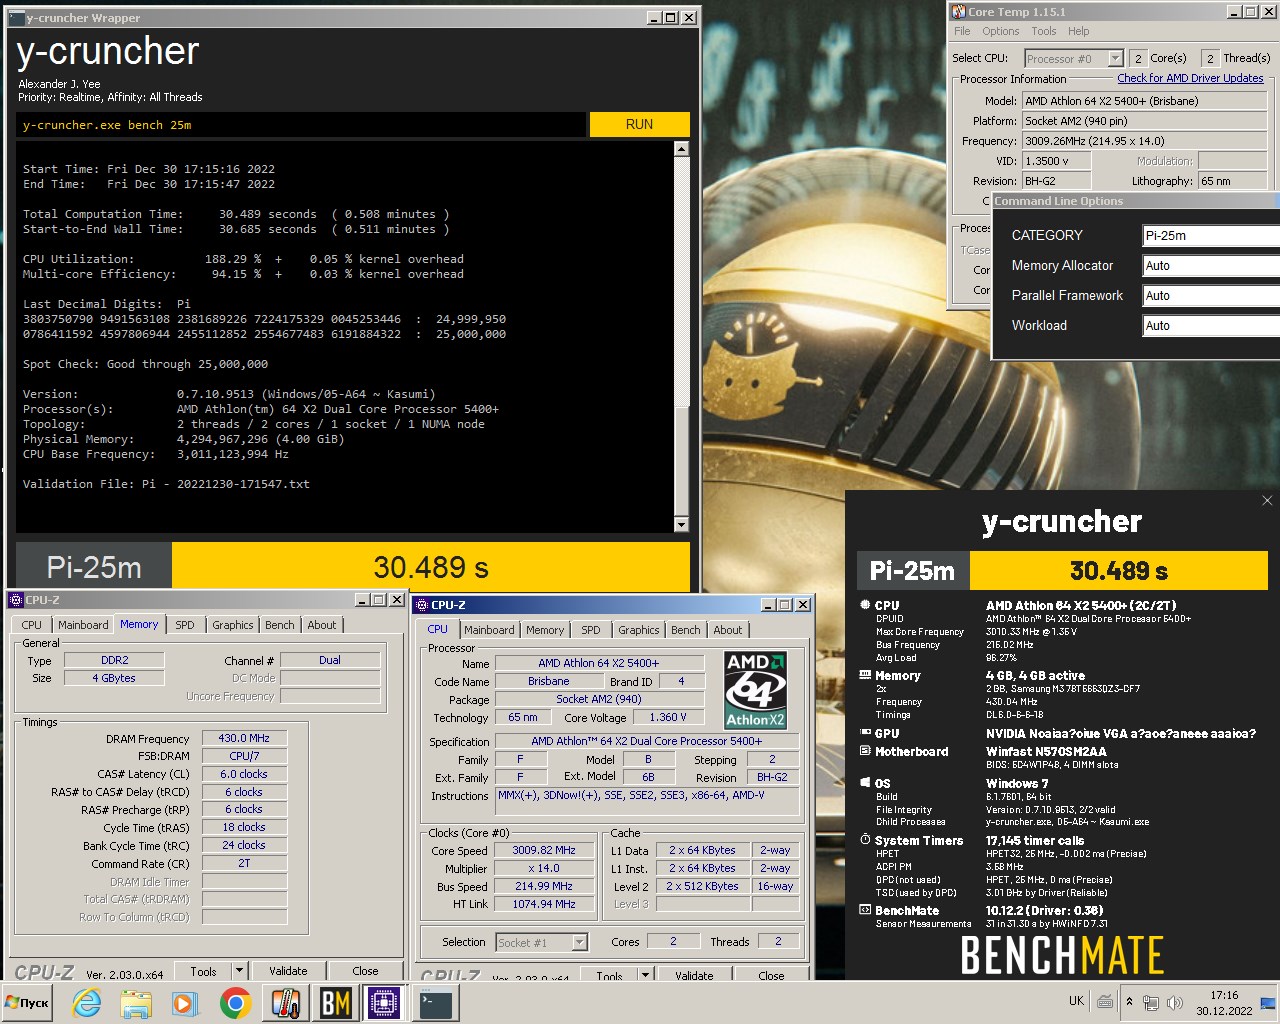Open Check for AMD Driver Updates link
Screen dimensions: 1280x1024
[x=1190, y=78]
